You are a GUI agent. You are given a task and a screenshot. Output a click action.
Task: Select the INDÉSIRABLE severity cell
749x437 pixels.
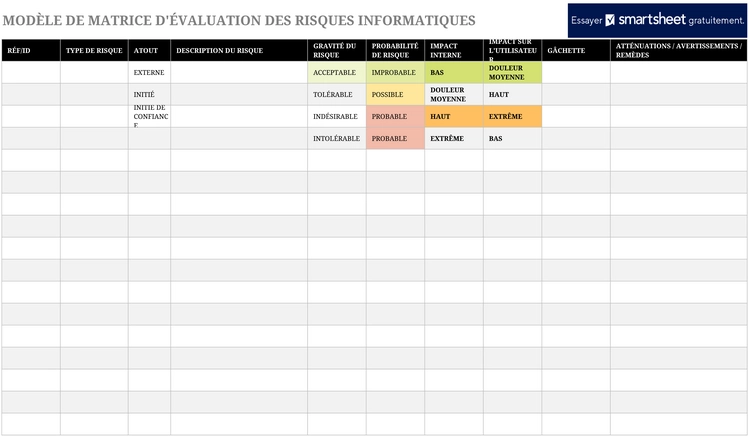(x=337, y=117)
